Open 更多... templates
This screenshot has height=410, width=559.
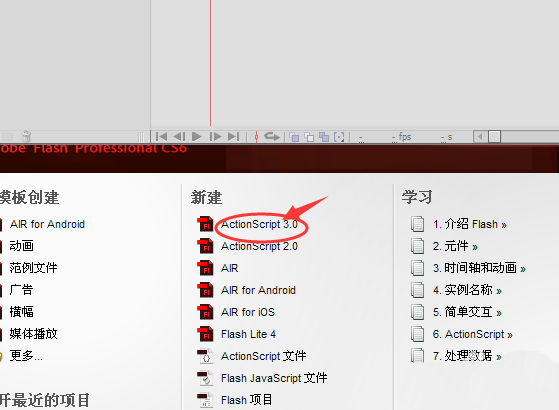tap(26, 355)
